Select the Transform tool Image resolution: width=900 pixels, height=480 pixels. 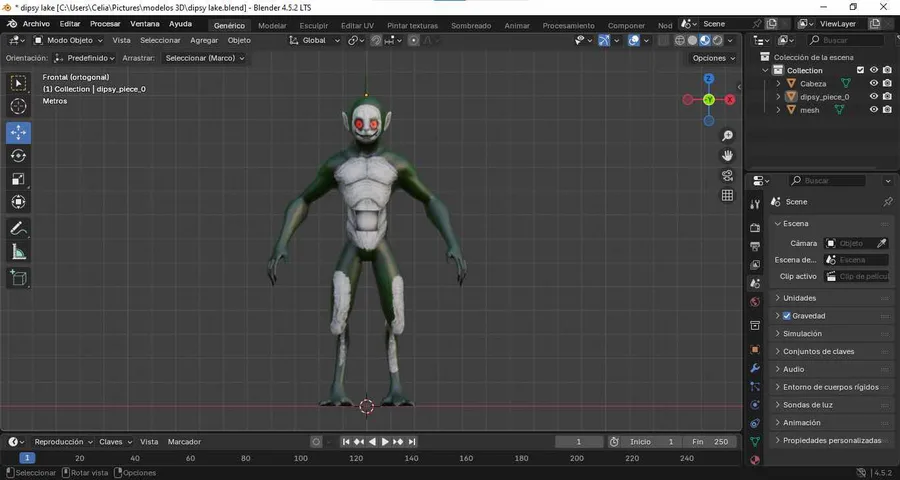coord(18,202)
